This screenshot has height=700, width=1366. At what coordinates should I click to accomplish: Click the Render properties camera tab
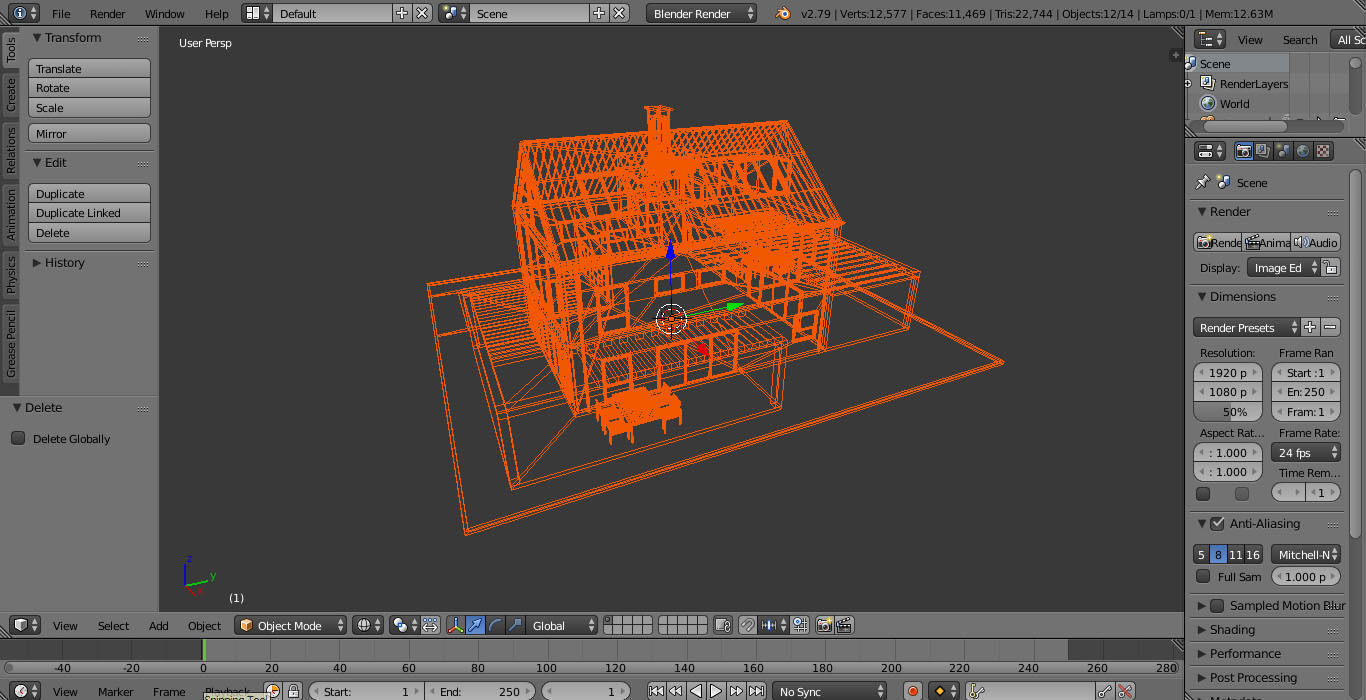[1243, 151]
